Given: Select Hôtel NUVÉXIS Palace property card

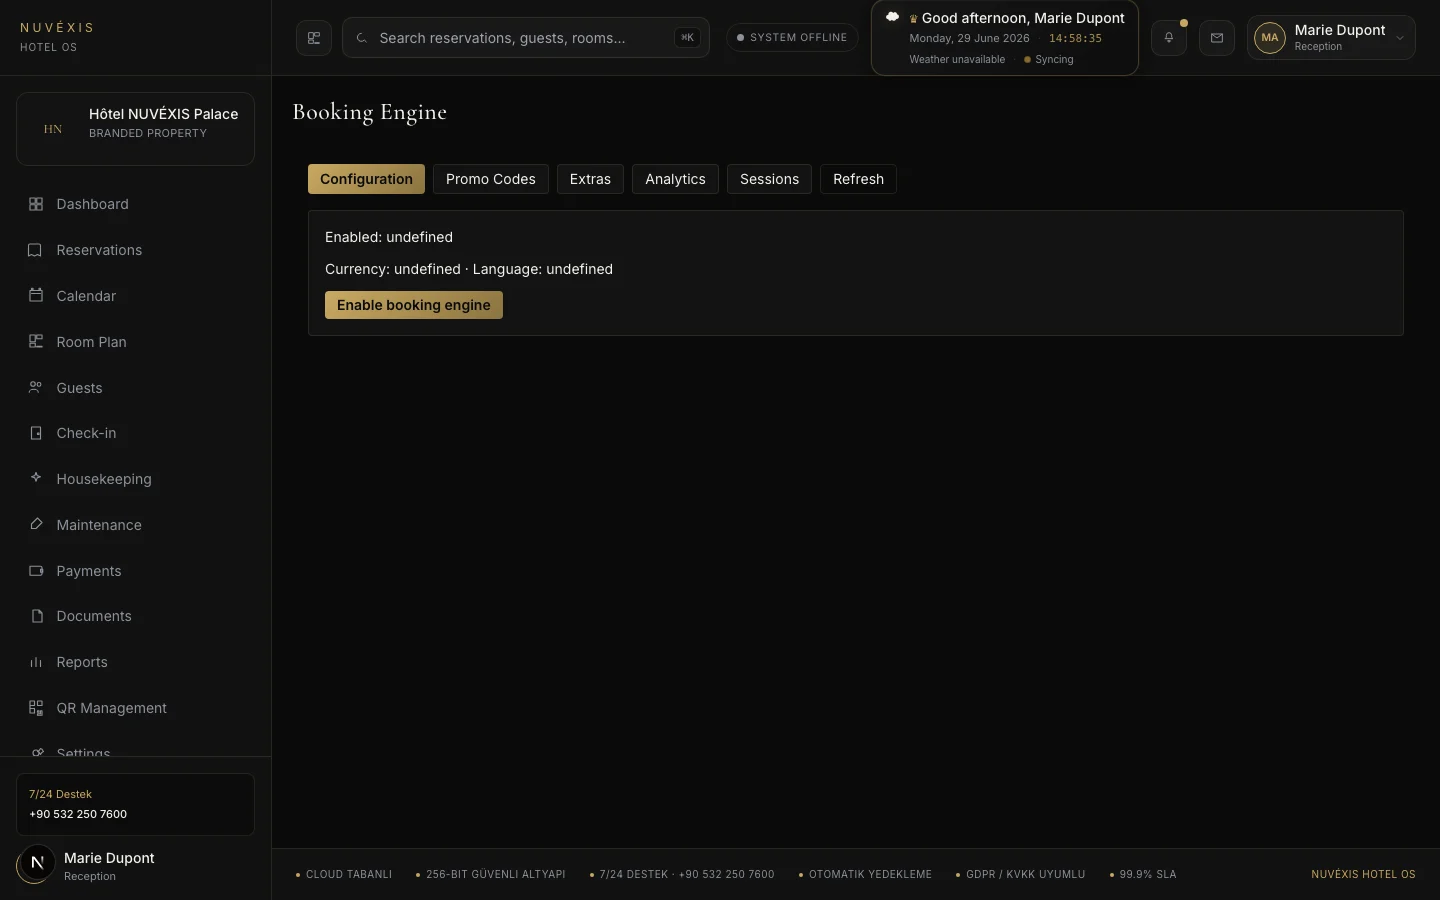Looking at the screenshot, I should coord(135,129).
